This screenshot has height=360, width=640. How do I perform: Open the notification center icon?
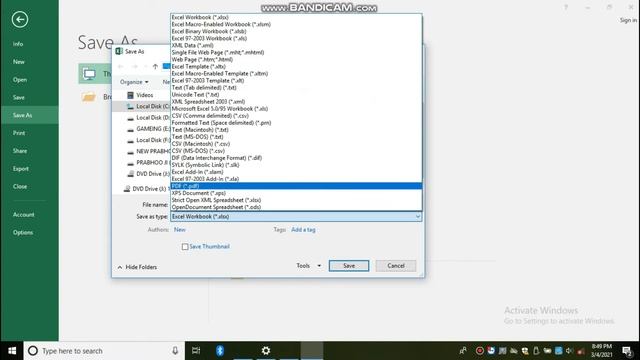tap(628, 351)
